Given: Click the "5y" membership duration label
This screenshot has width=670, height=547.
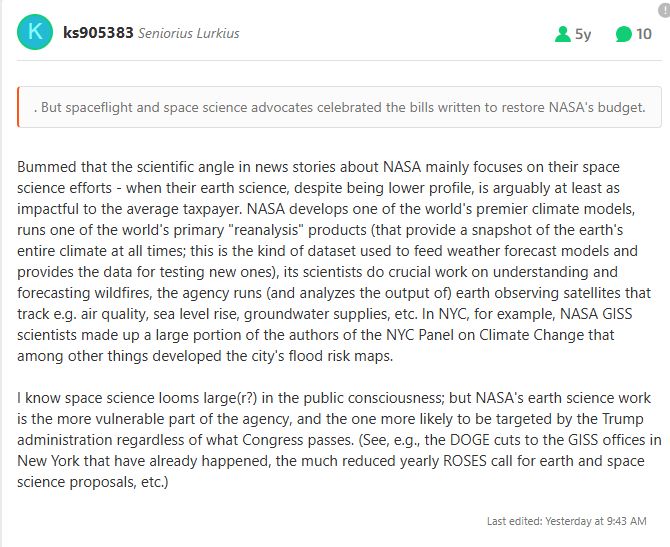Looking at the screenshot, I should 583,34.
